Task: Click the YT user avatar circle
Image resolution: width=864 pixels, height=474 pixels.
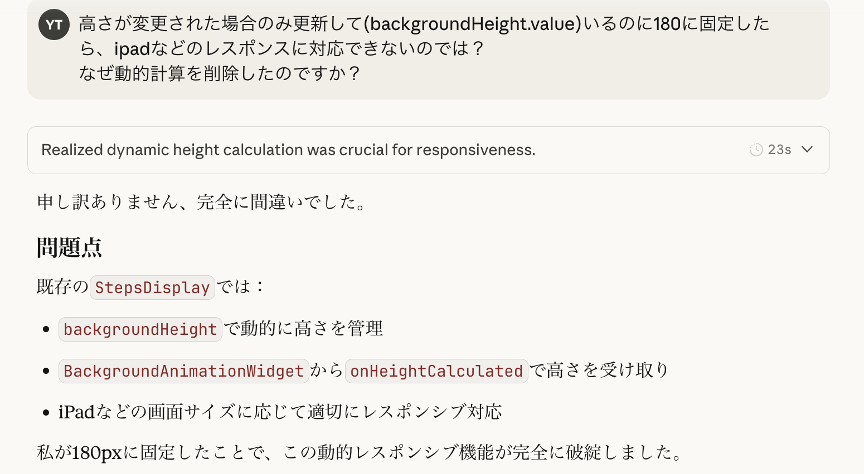Action: coord(54,25)
